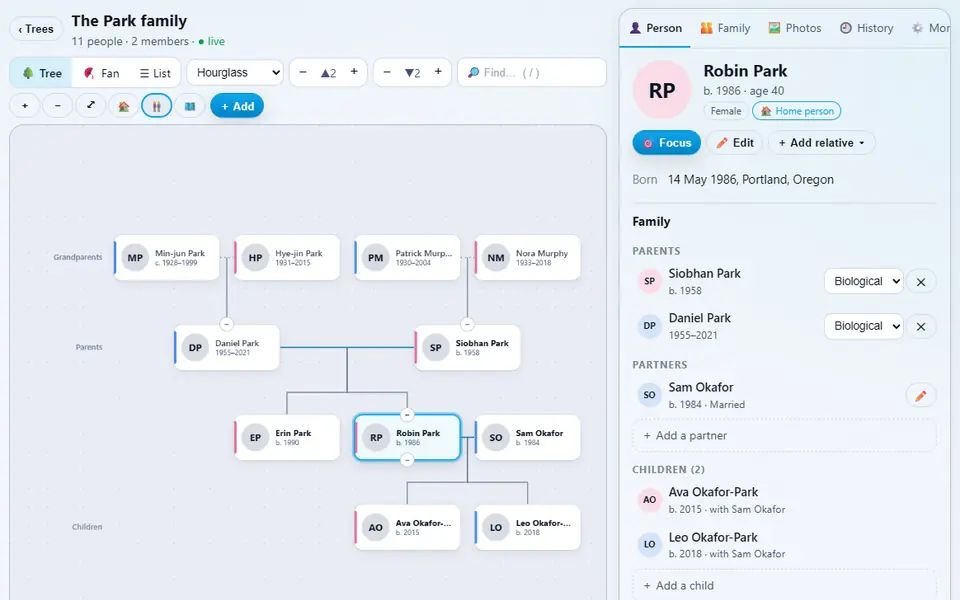Viewport: 960px width, 600px height.
Task: Click the blue map icon in the toolbar
Action: (x=190, y=106)
